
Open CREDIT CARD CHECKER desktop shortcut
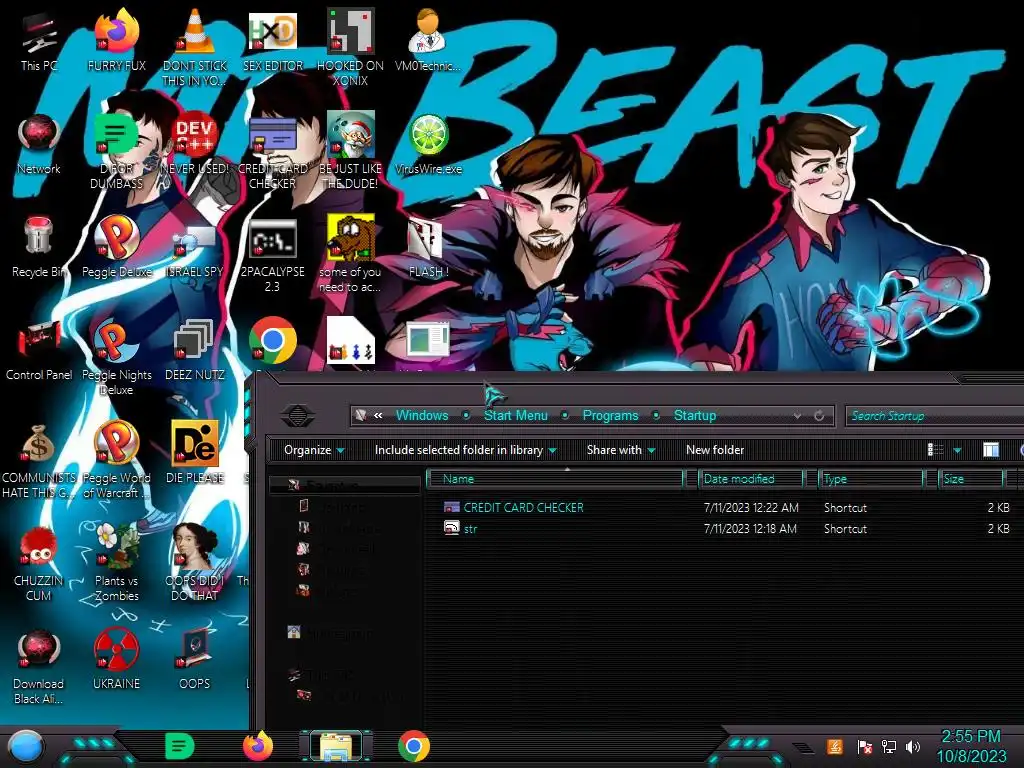point(272,152)
